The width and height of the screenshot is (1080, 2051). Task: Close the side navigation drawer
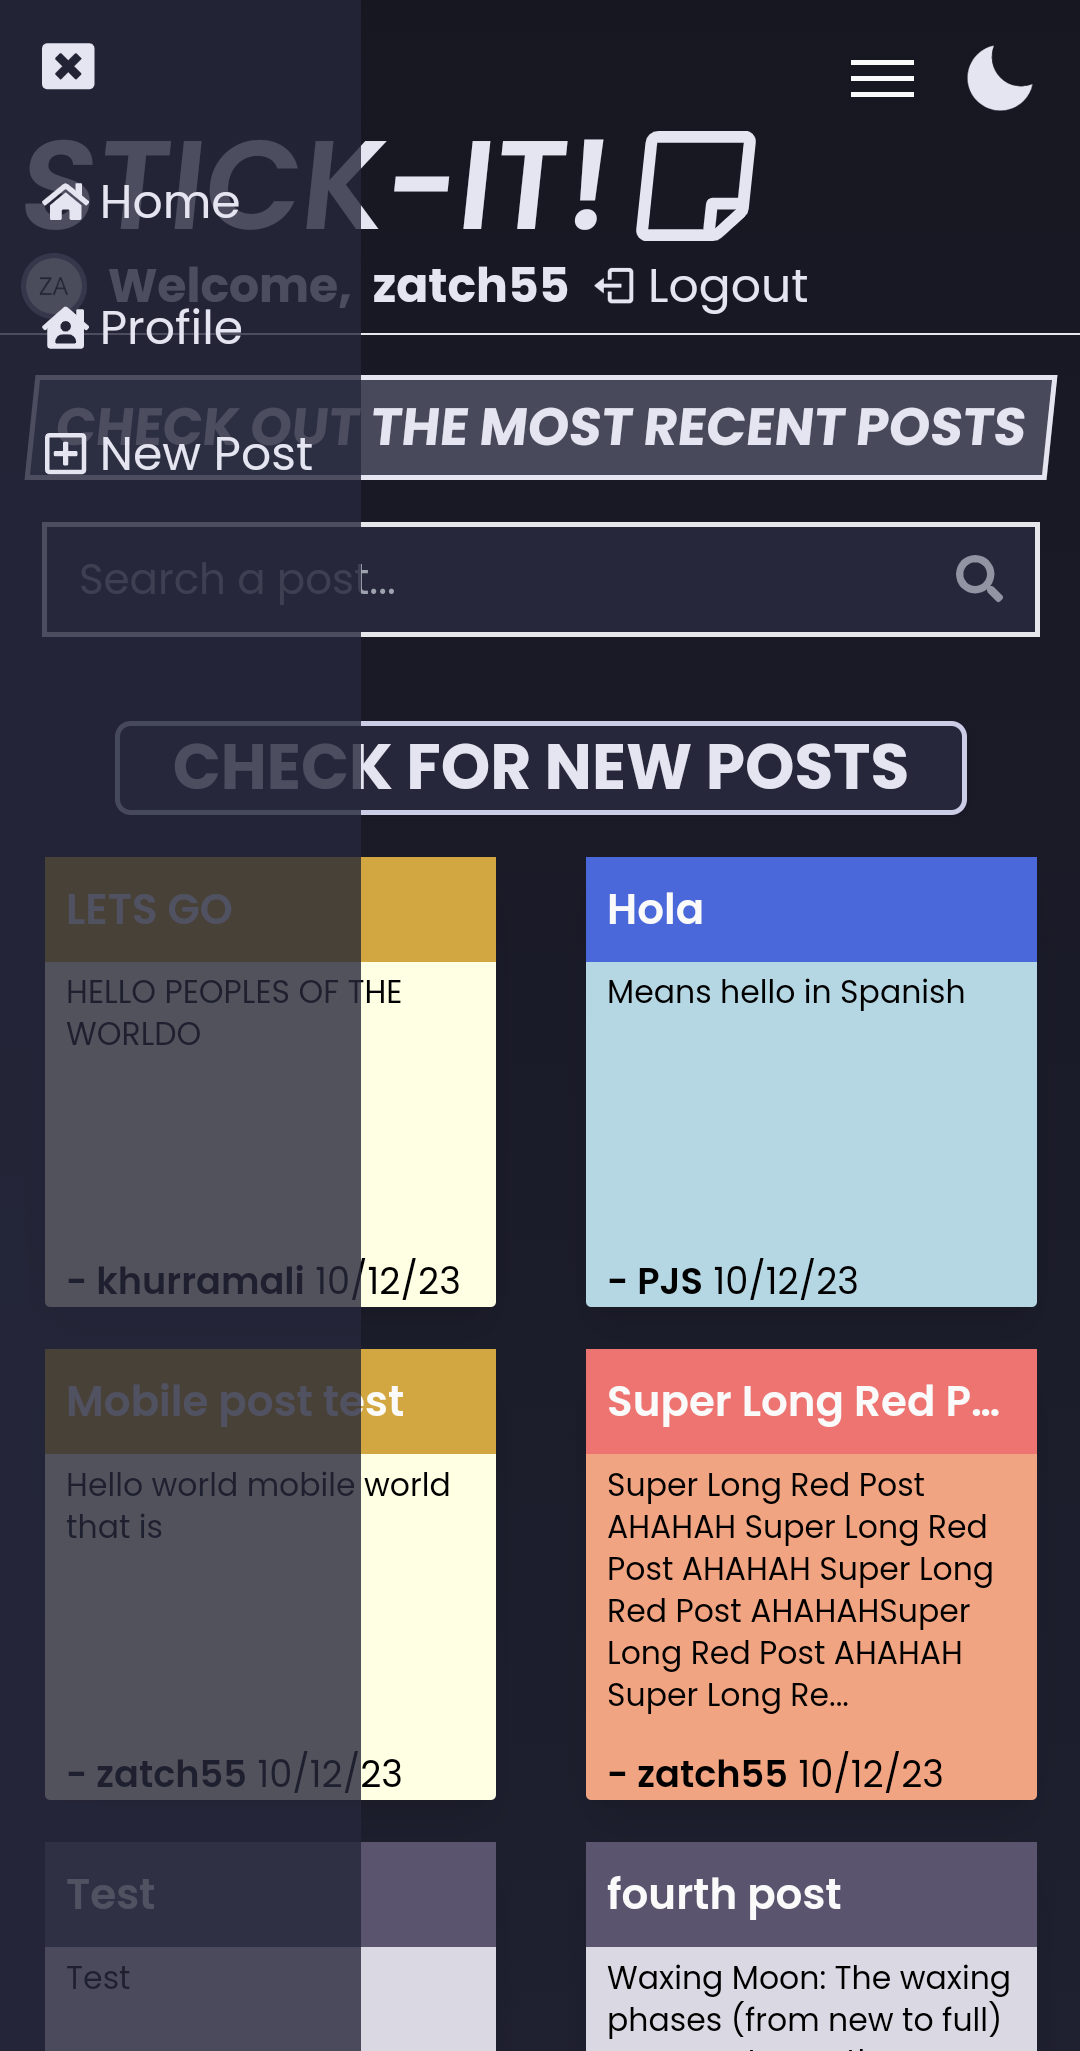(x=68, y=66)
